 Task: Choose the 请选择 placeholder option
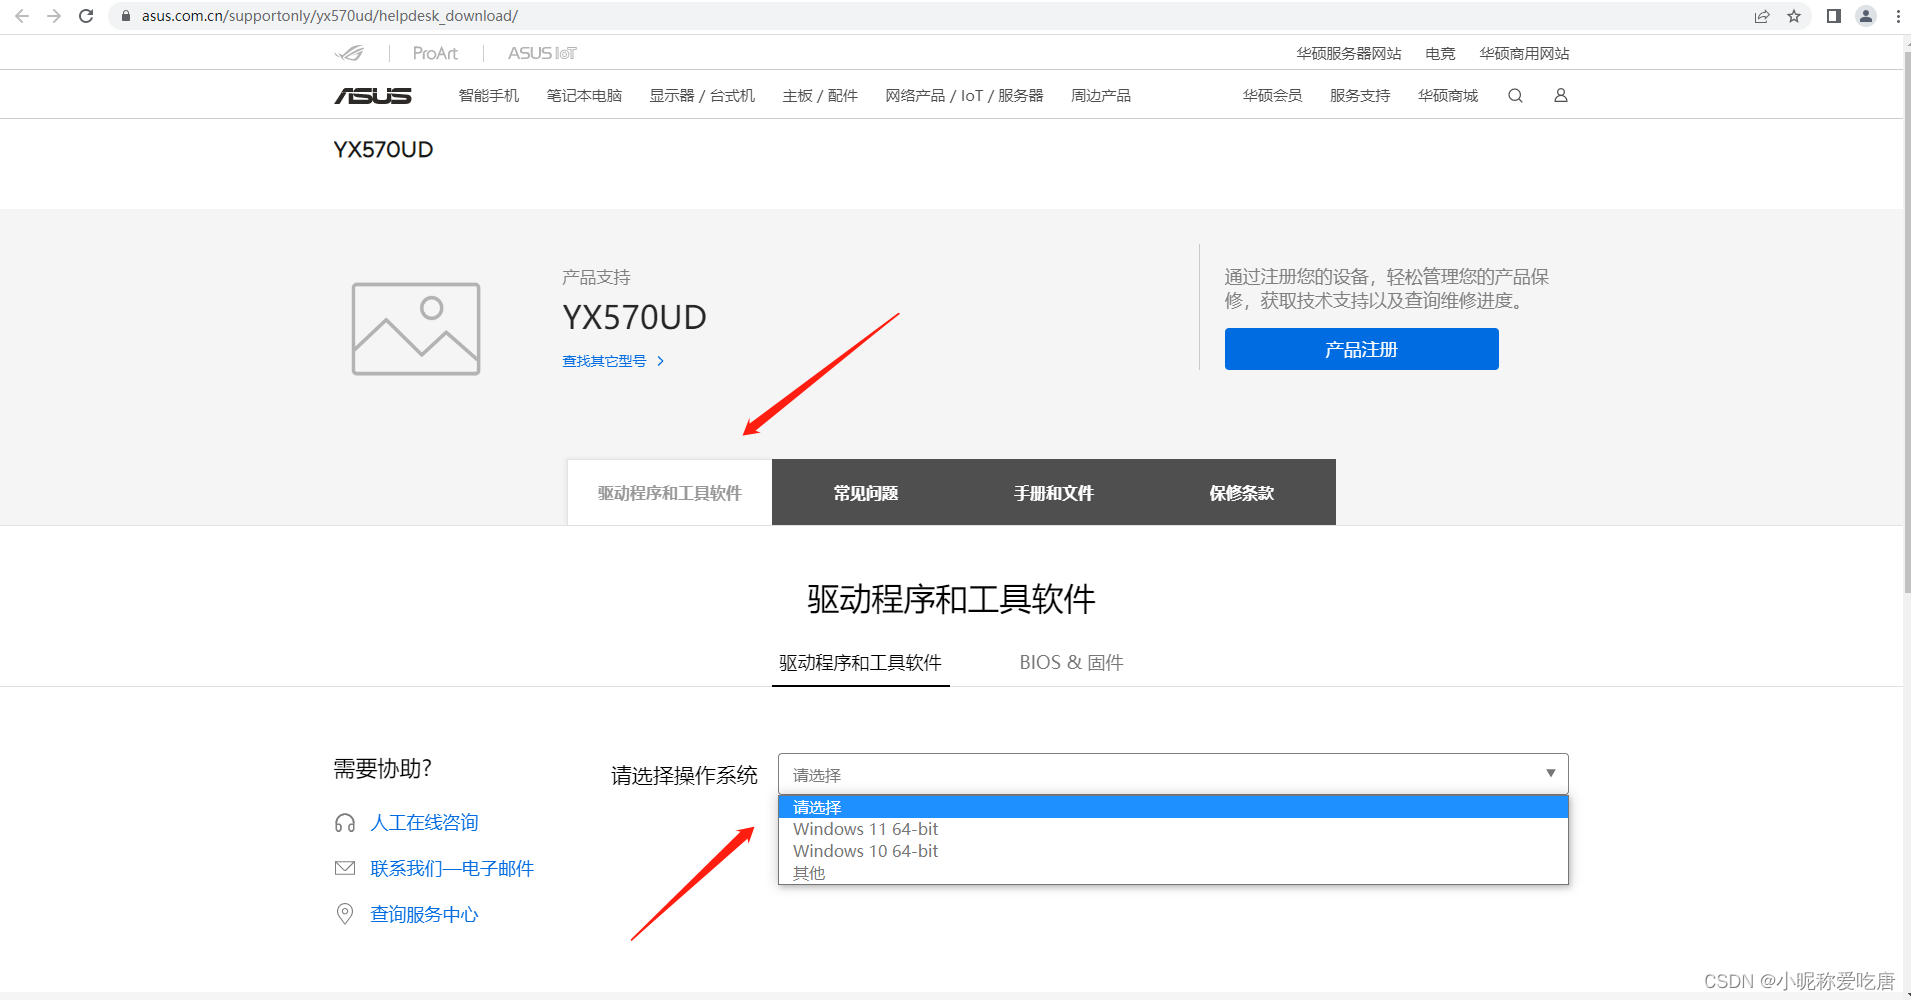1173,807
